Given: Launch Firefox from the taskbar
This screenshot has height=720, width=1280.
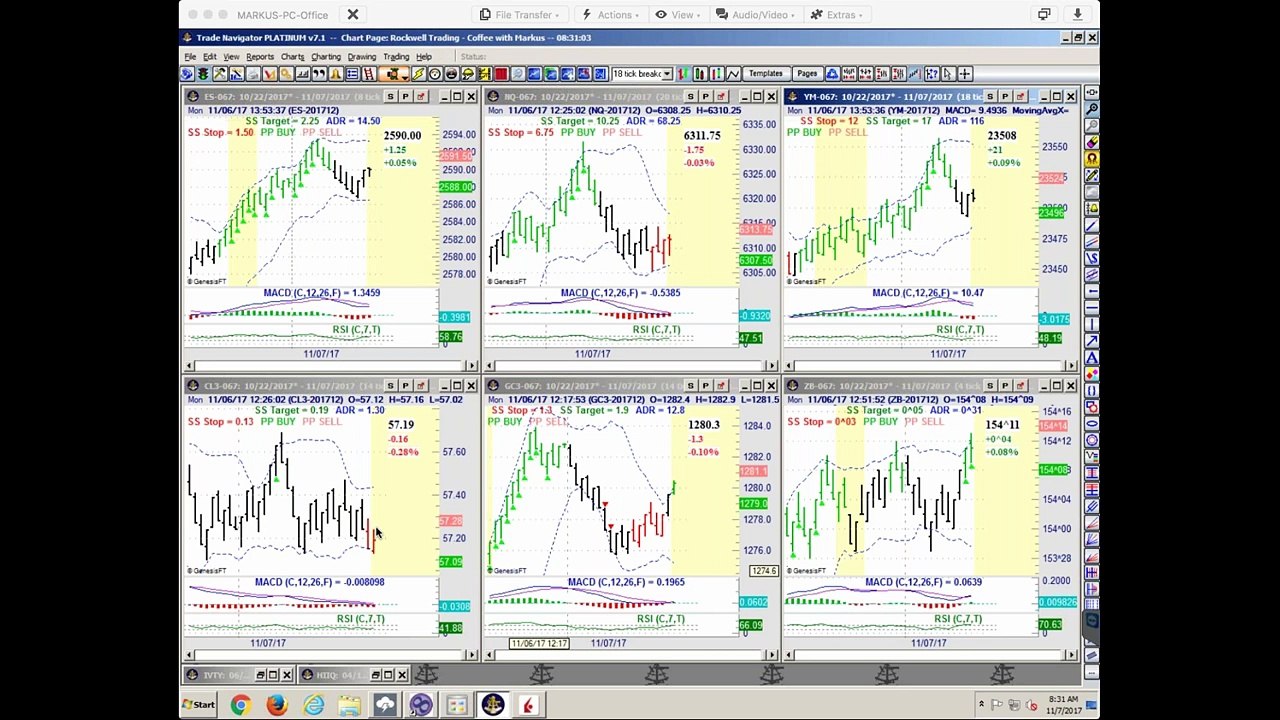Looking at the screenshot, I should tap(277, 706).
